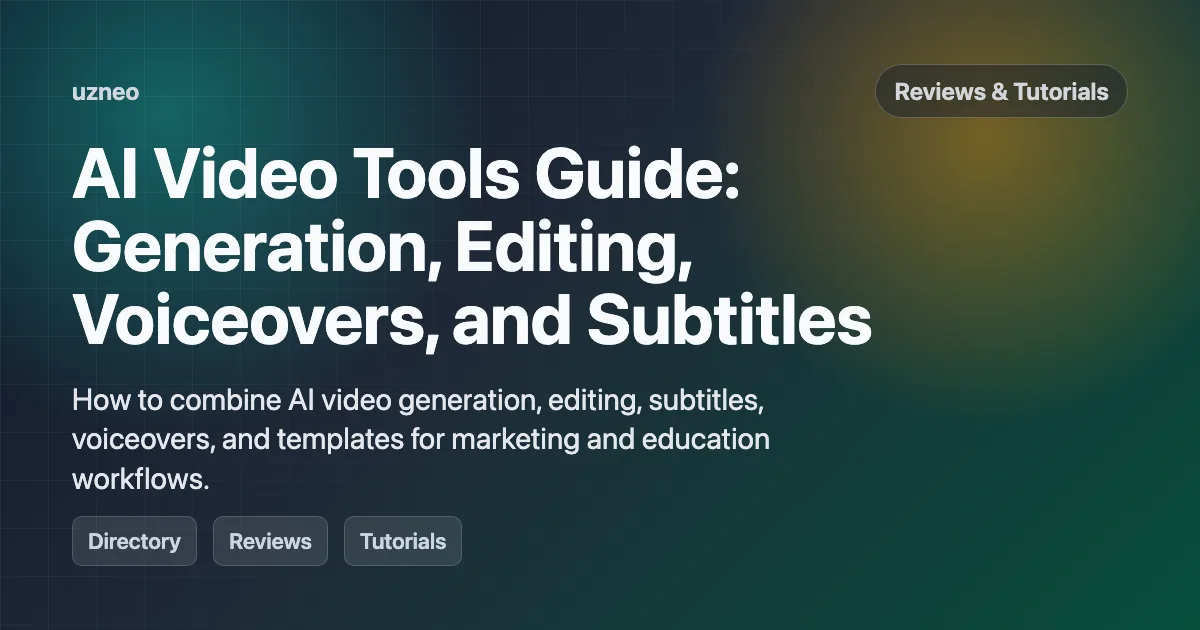Click the headline line "Generation, Editing,"
The width and height of the screenshot is (1200, 630).
click(x=383, y=250)
